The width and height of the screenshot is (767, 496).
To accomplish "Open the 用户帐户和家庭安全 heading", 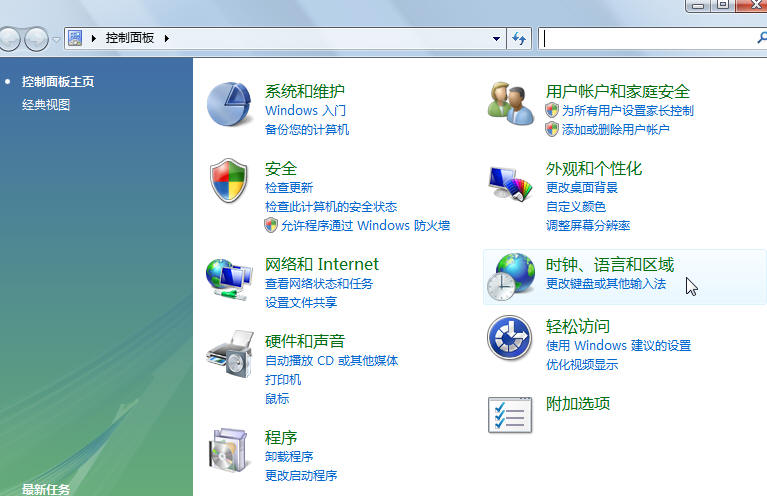I will [617, 91].
